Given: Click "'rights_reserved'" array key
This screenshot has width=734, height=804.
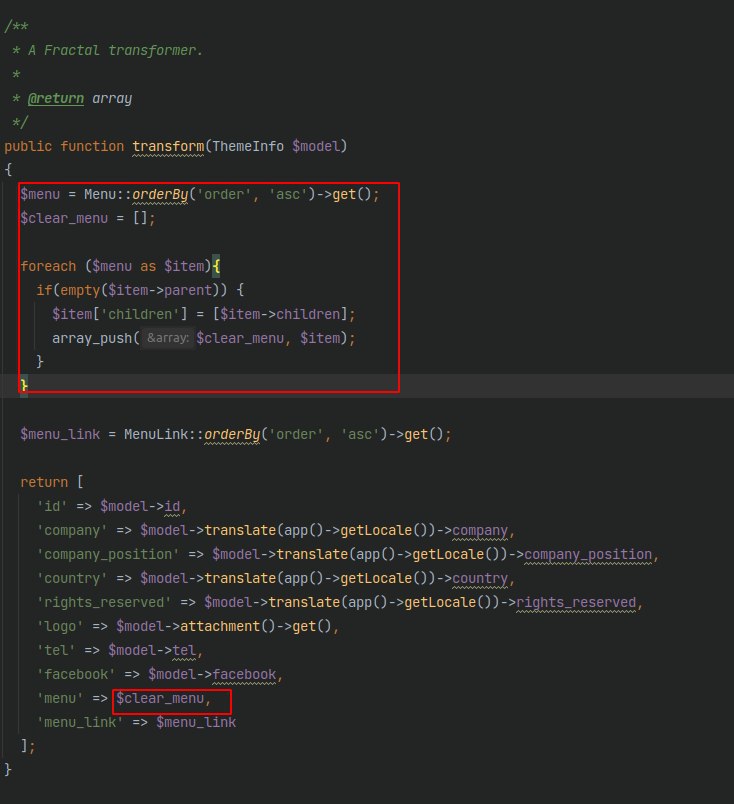Looking at the screenshot, I should pos(104,602).
